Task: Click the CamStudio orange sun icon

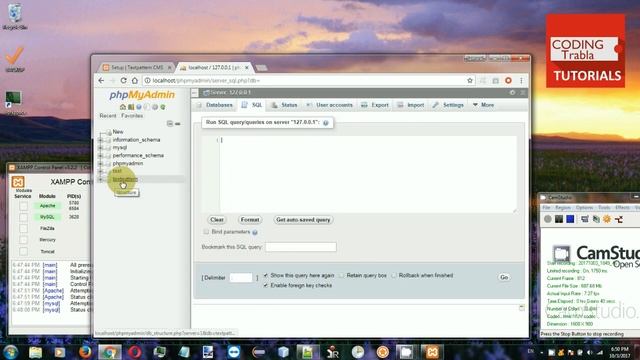Action: [607, 219]
